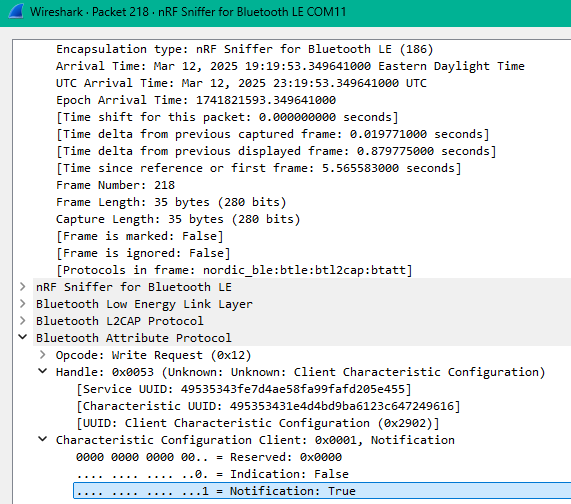Collapse Bluetooth Attribute Protocol section
The width and height of the screenshot is (571, 504).
tap(23, 337)
